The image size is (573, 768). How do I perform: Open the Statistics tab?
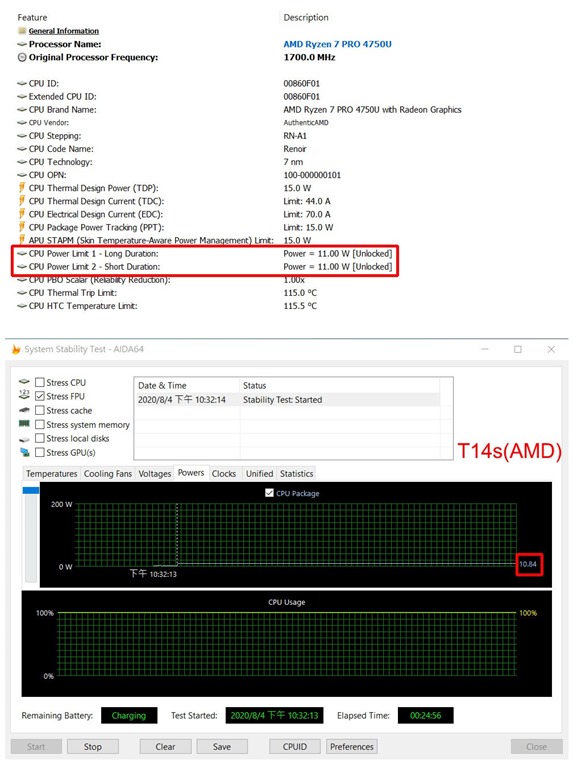(296, 474)
